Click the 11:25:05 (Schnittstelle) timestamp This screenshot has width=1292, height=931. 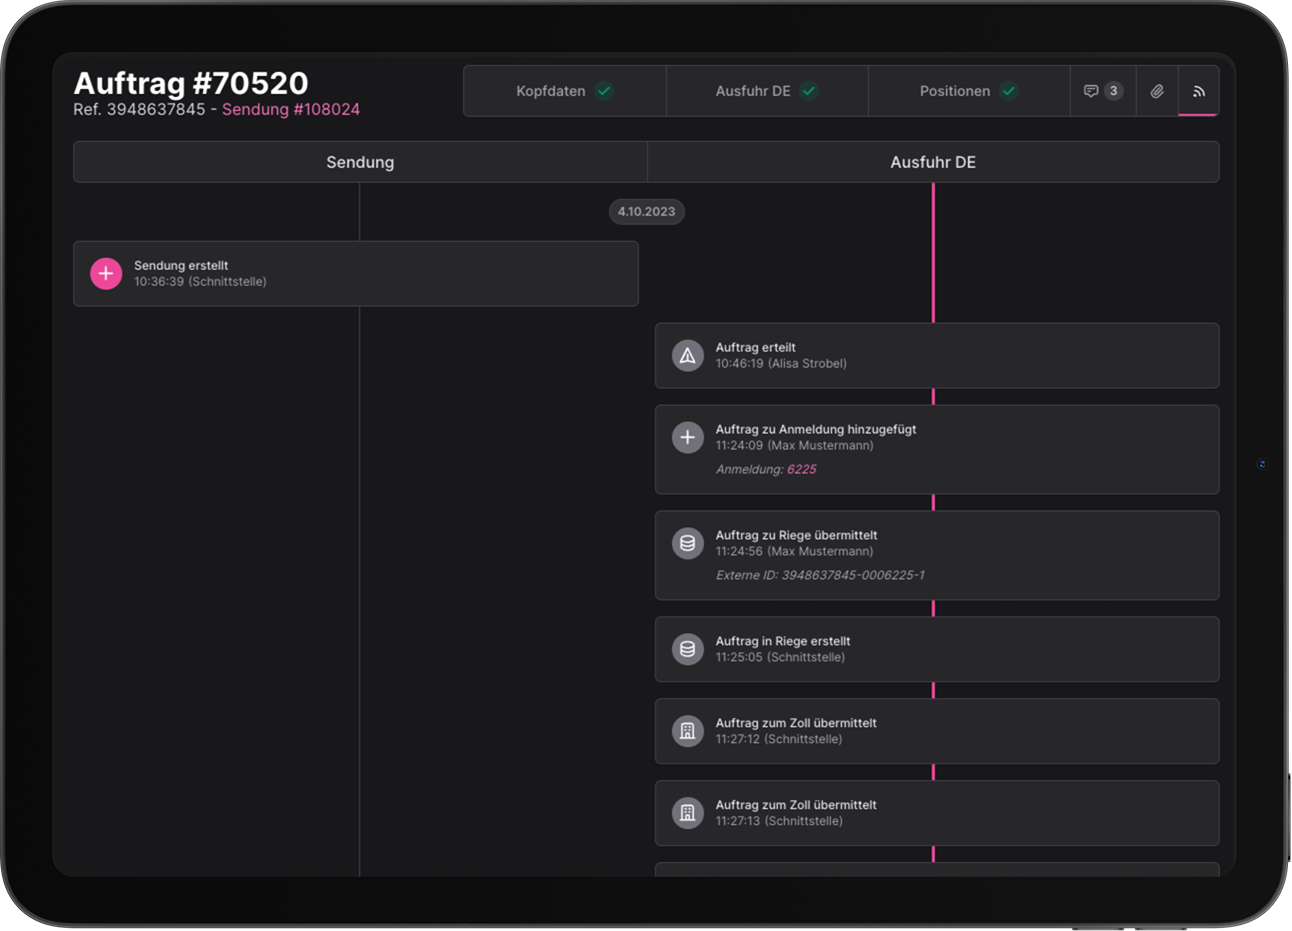tap(780, 658)
